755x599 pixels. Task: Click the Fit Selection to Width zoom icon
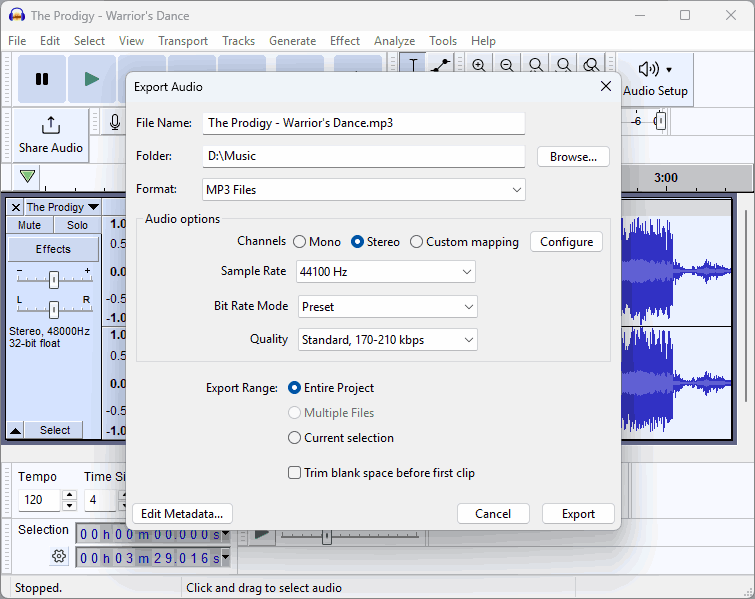[x=535, y=65]
